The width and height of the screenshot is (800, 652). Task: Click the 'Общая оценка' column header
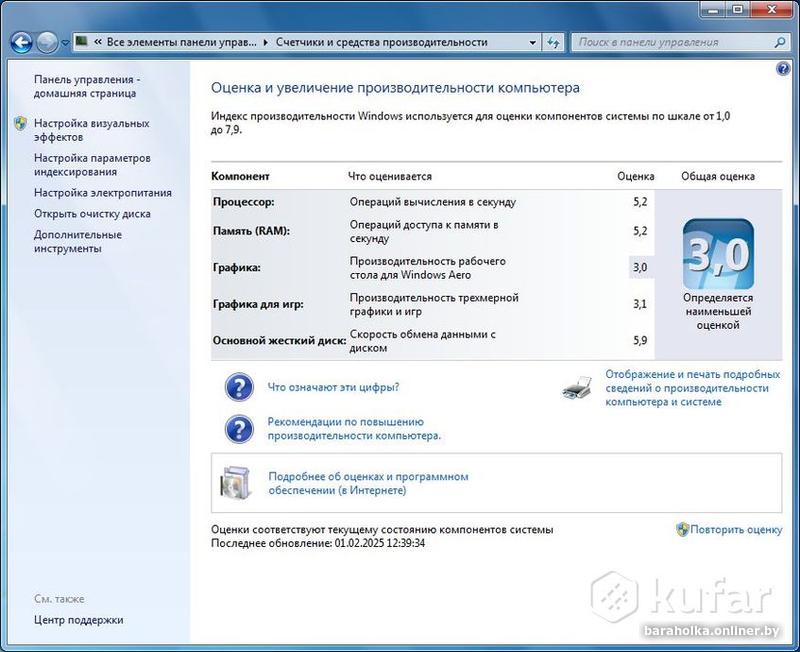[x=718, y=177]
